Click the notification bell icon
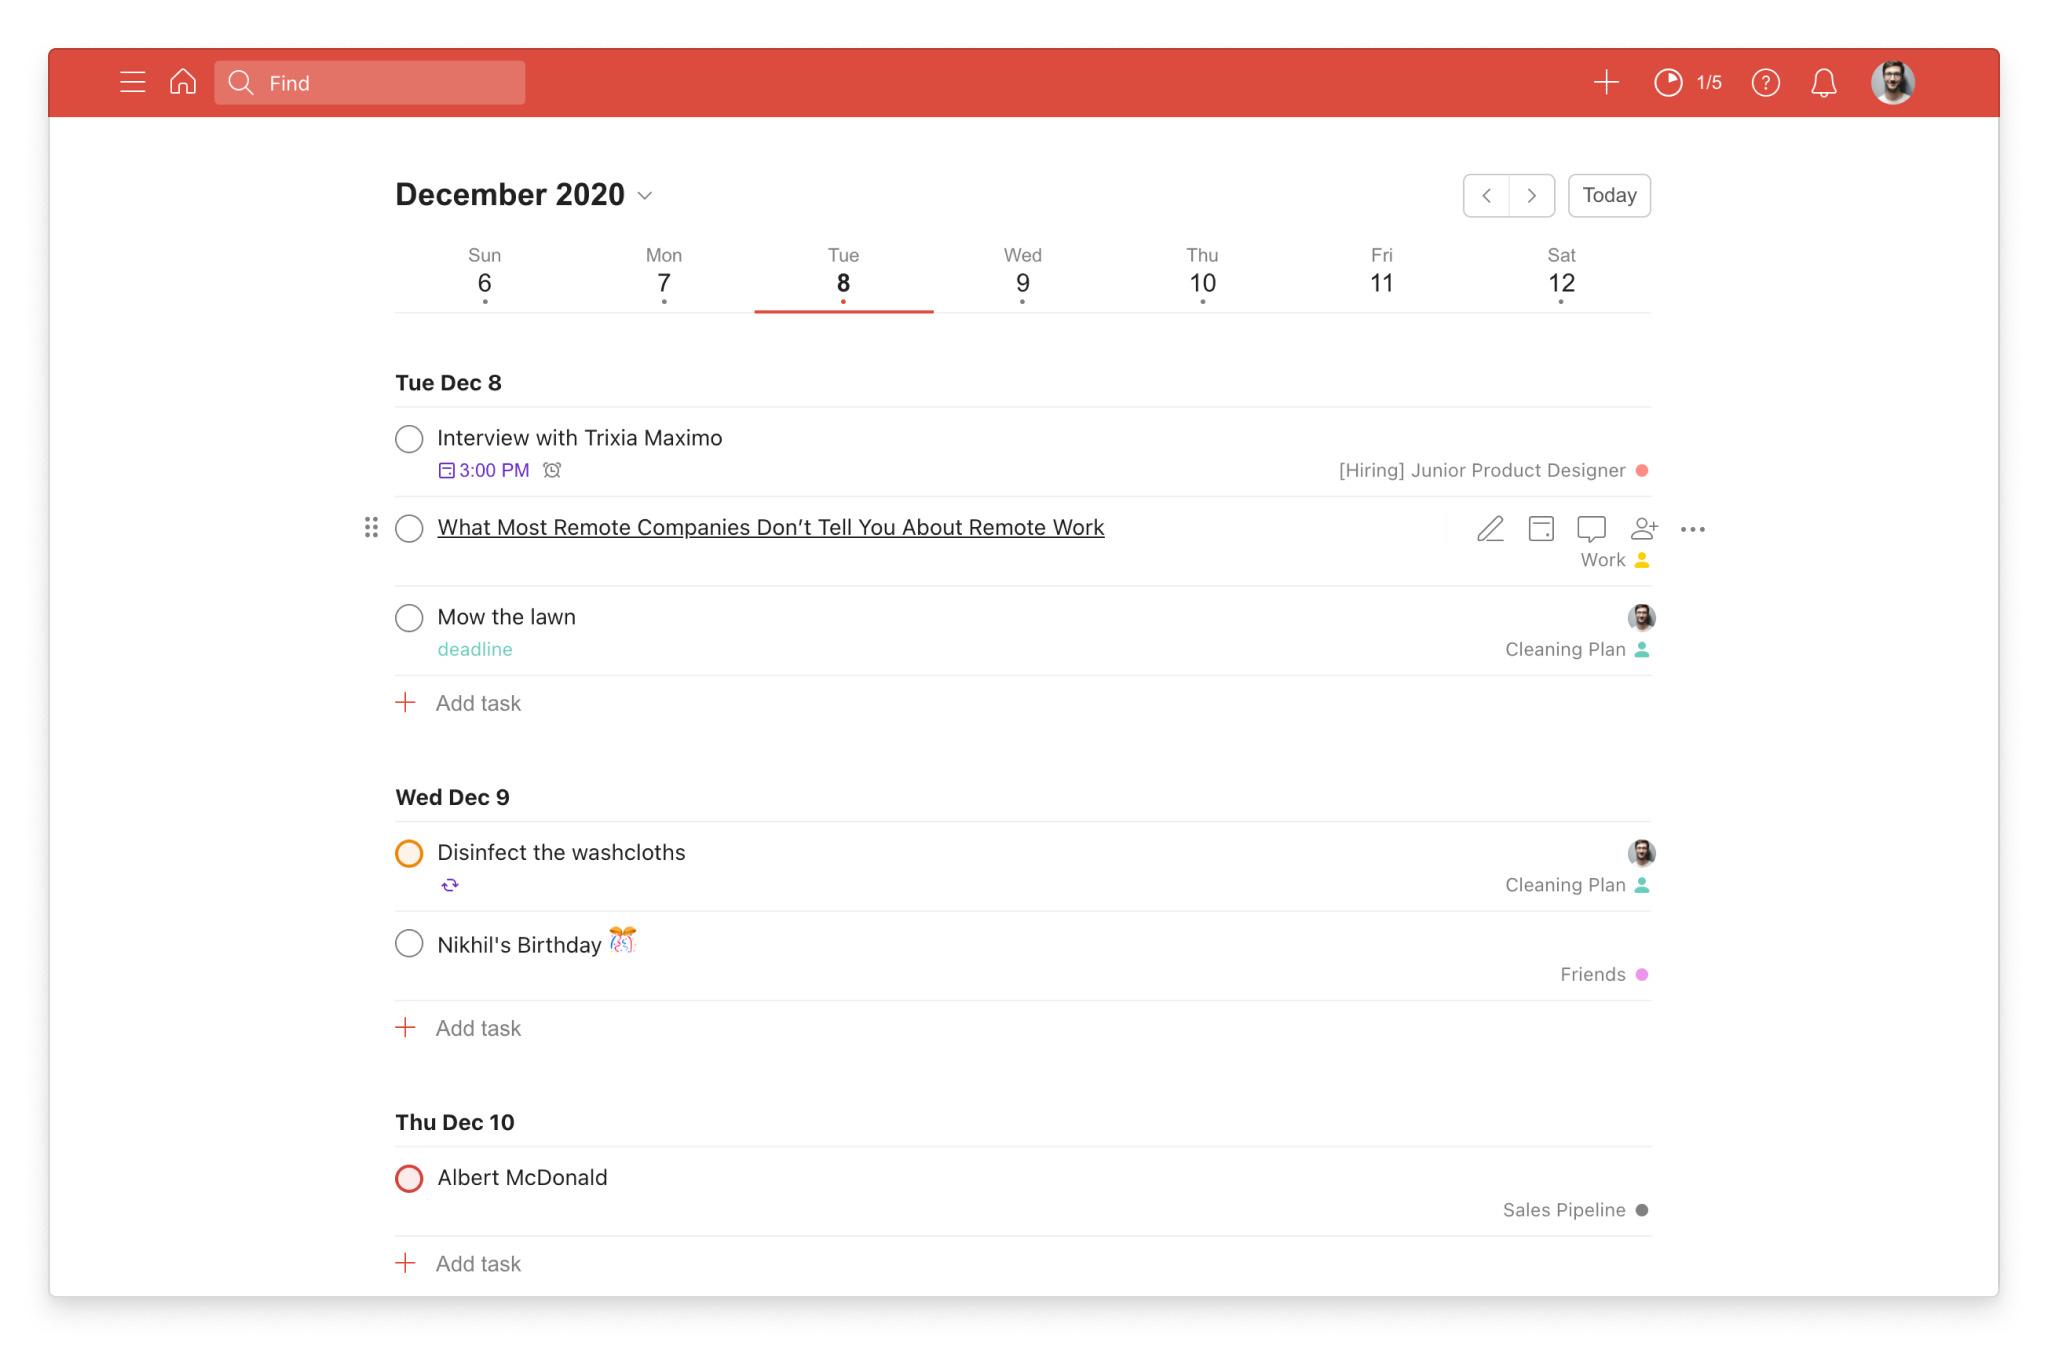2048x1346 pixels. point(1824,83)
